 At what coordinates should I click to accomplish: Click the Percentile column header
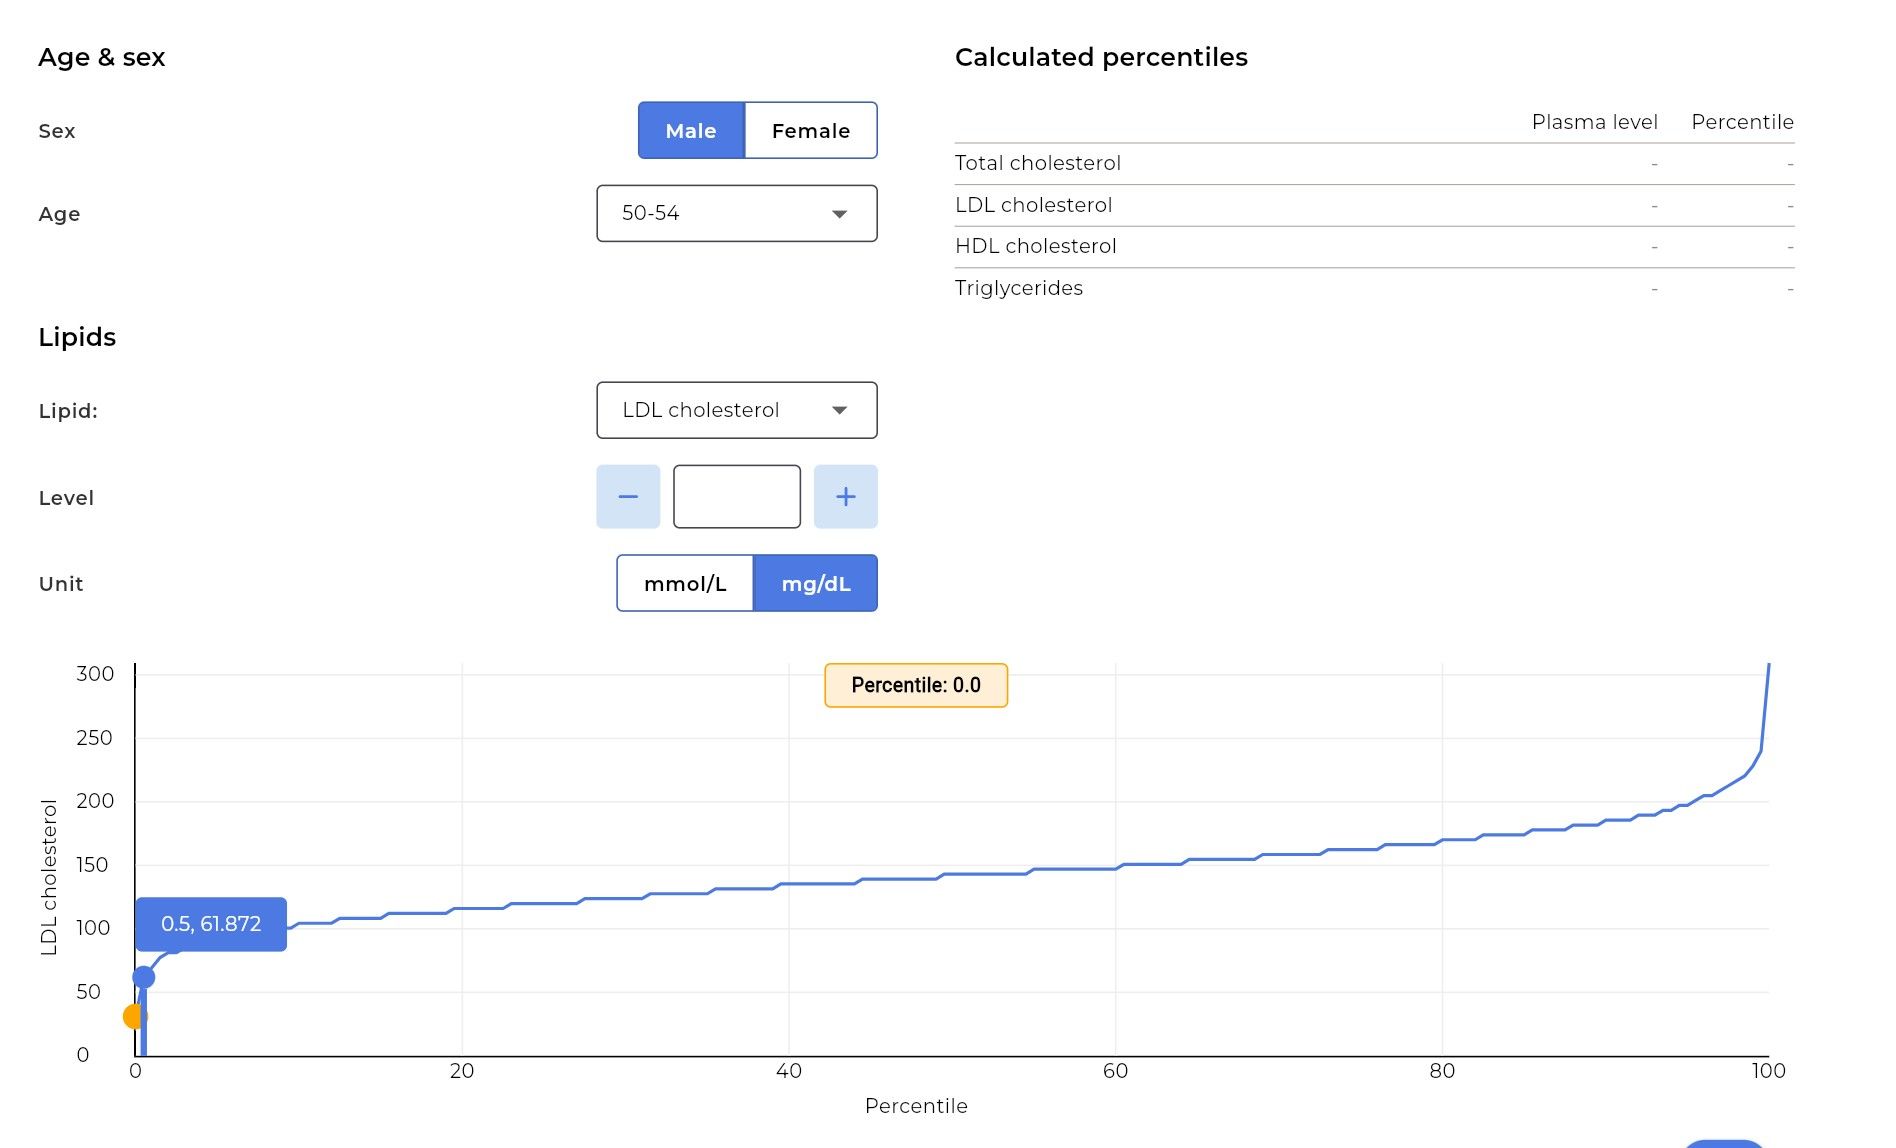pos(1742,122)
